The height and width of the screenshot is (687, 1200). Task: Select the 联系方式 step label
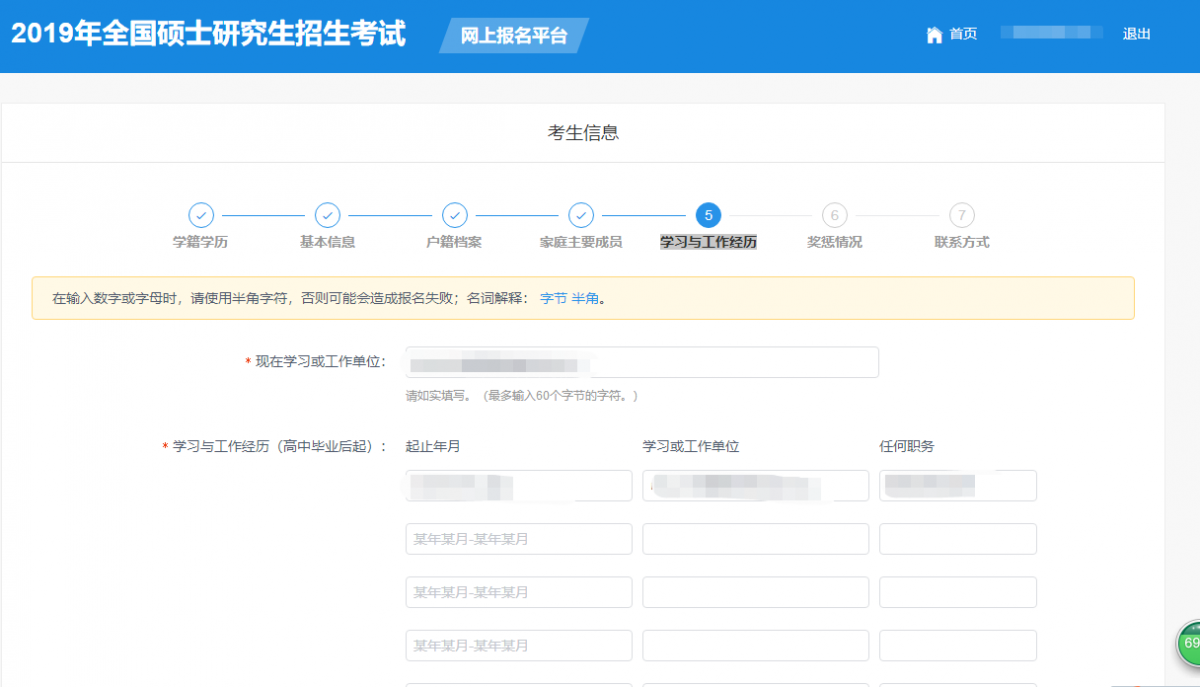click(x=961, y=241)
